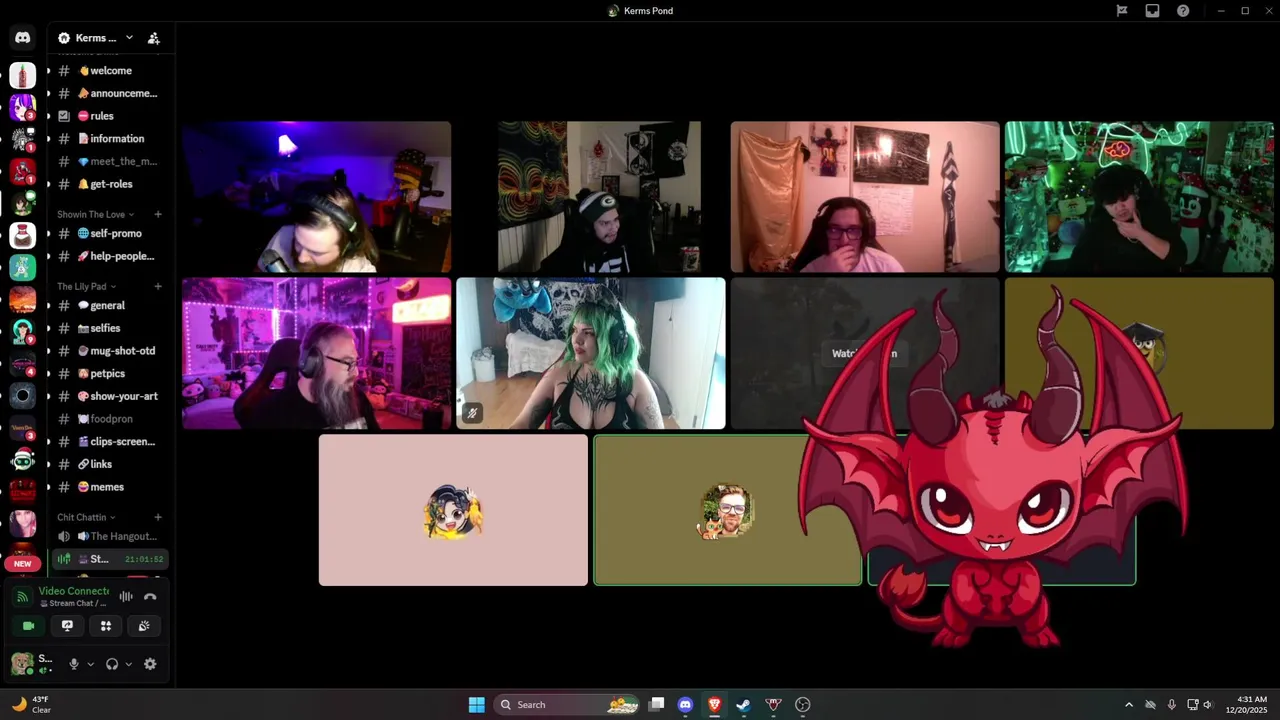The width and height of the screenshot is (1280, 720).
Task: Open the welcome channel
Action: (x=109, y=71)
